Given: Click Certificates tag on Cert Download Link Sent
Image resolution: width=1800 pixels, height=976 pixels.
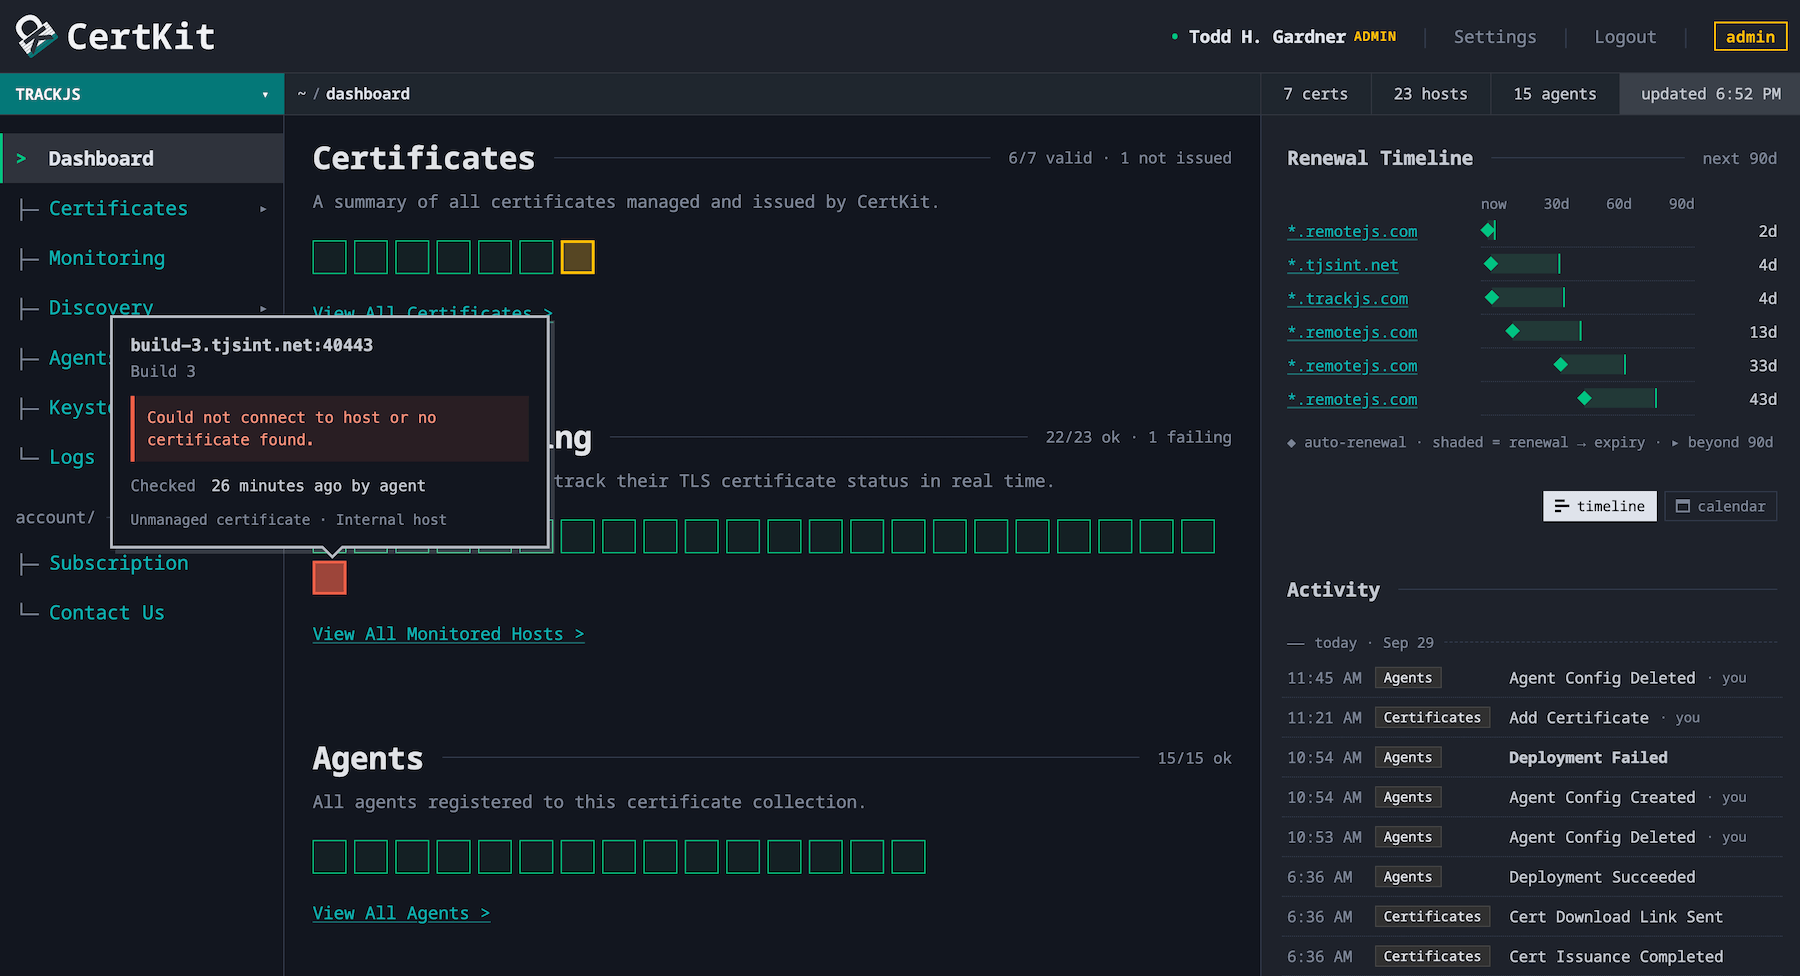Looking at the screenshot, I should point(1432,917).
